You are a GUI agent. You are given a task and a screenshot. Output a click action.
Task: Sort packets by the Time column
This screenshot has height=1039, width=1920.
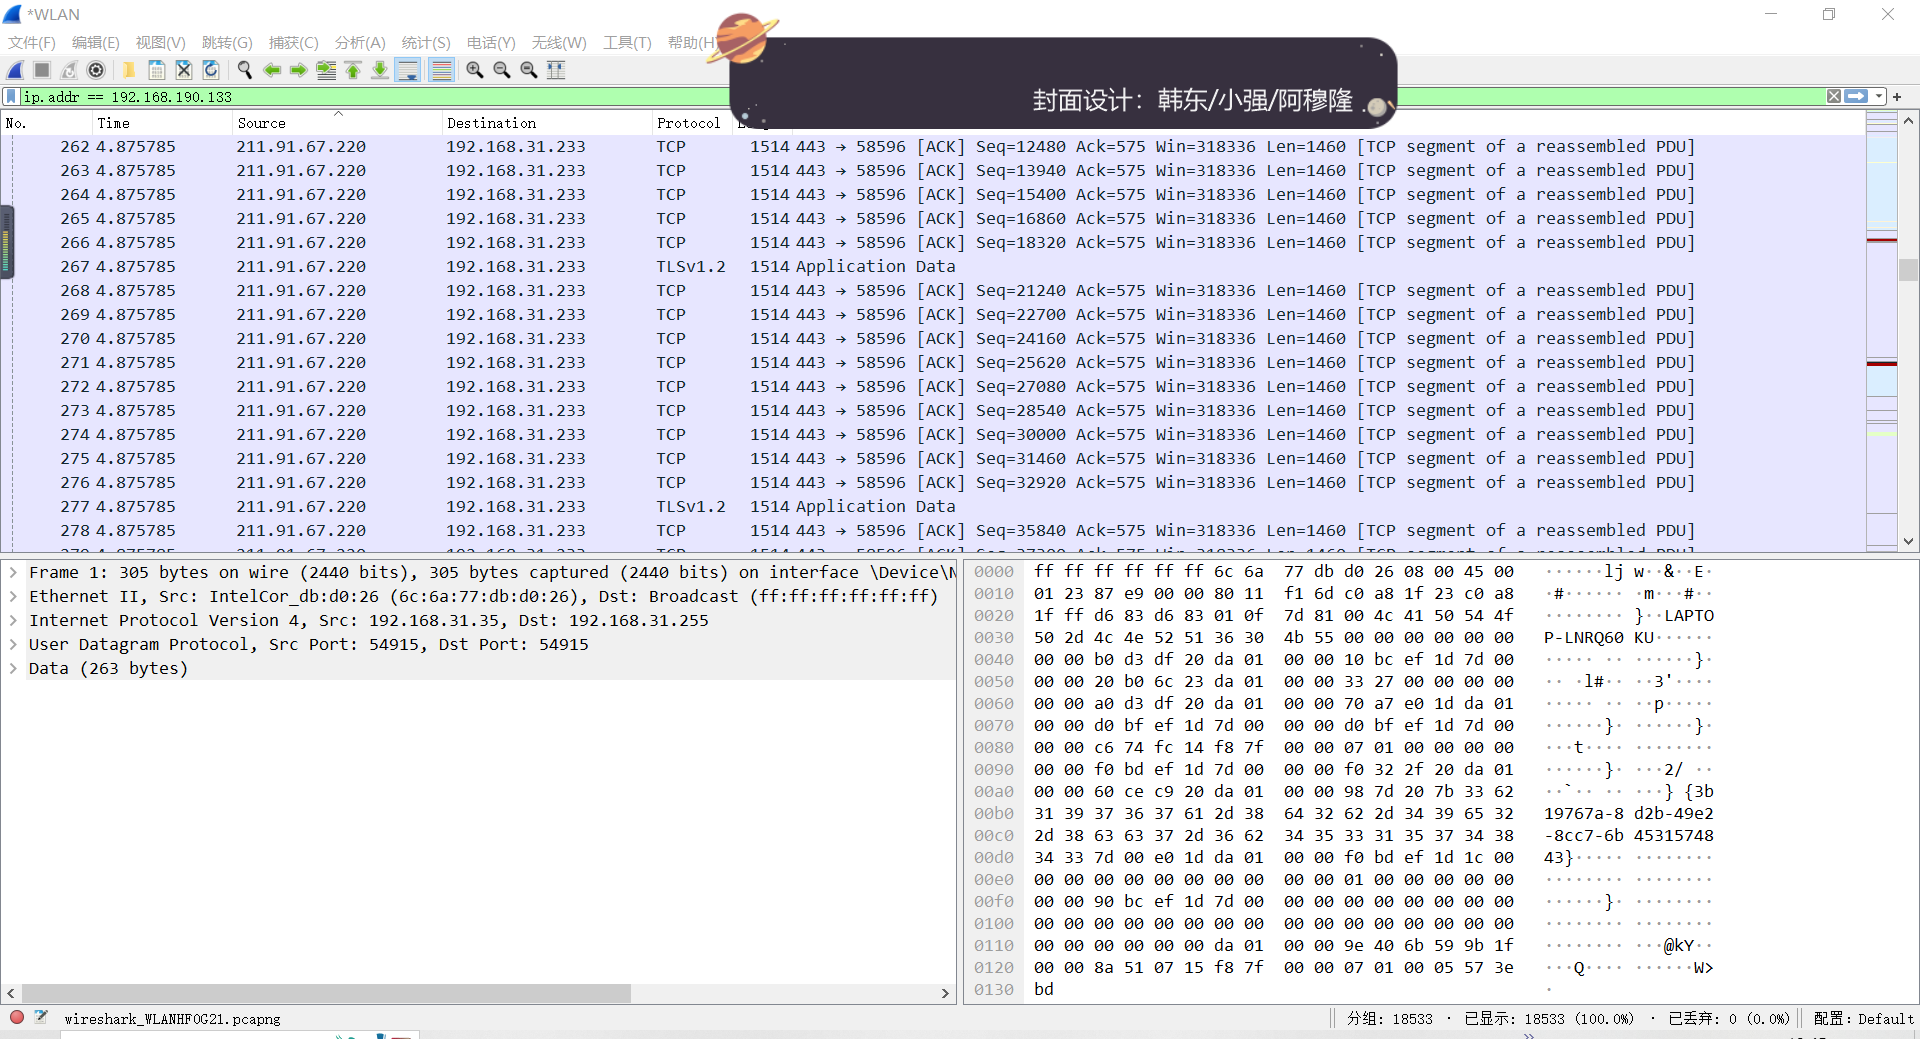tap(162, 123)
